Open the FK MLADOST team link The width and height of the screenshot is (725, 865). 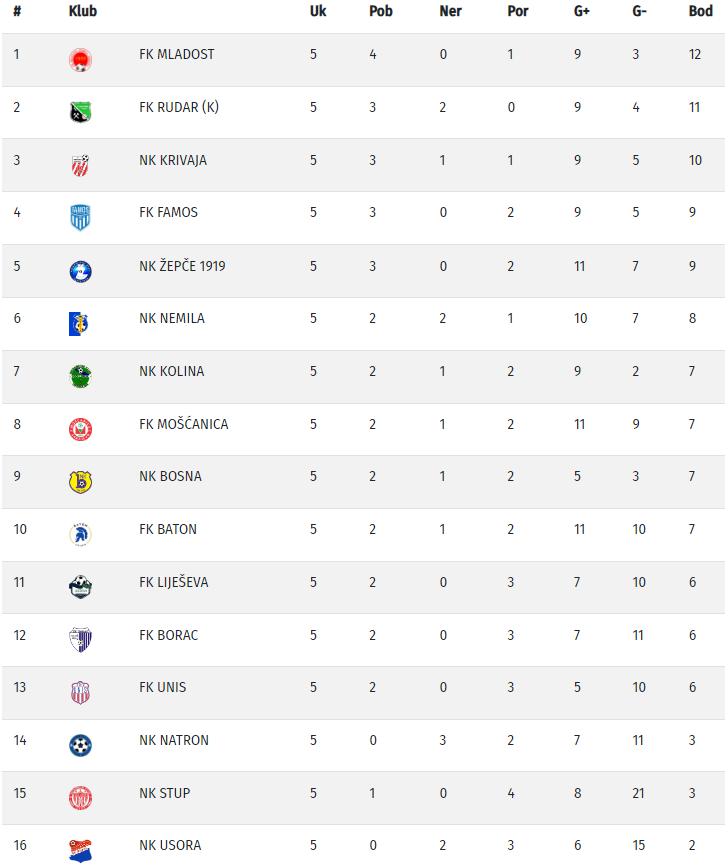[176, 54]
